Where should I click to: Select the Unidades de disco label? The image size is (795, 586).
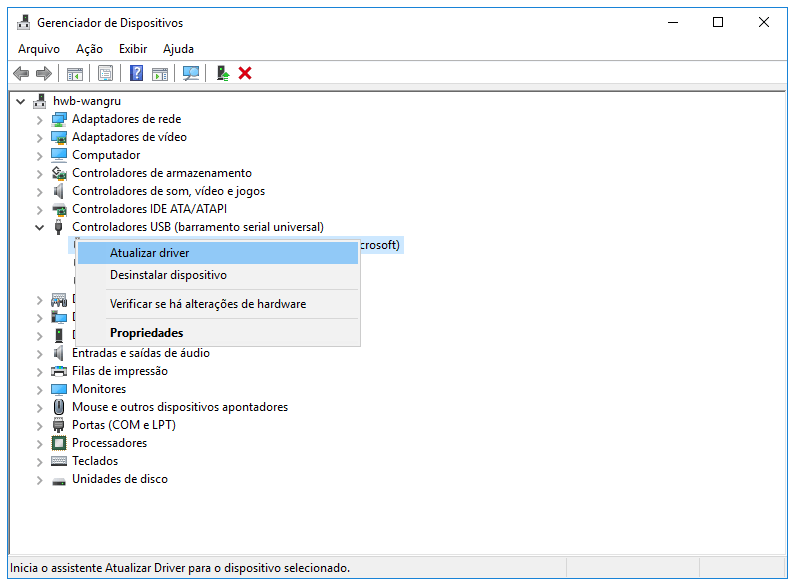120,479
